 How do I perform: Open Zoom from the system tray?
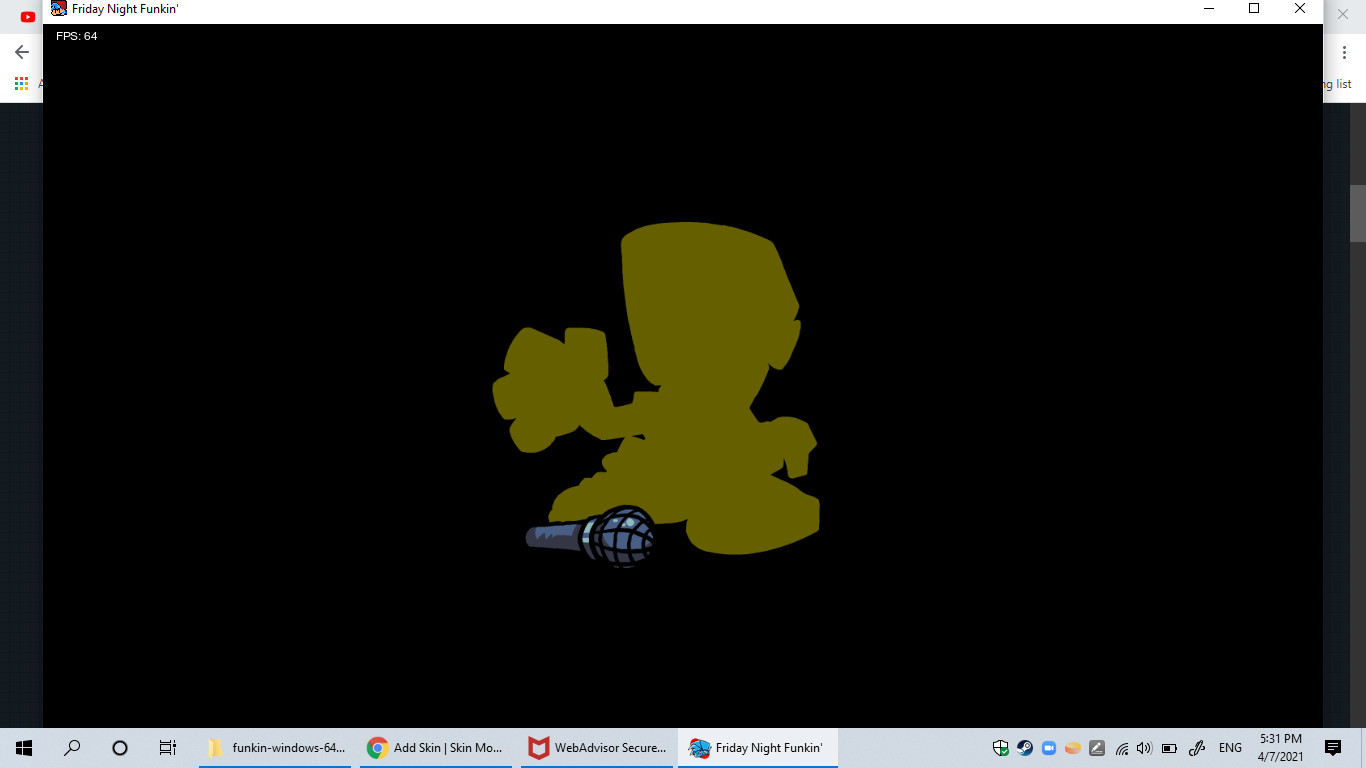[x=1048, y=748]
